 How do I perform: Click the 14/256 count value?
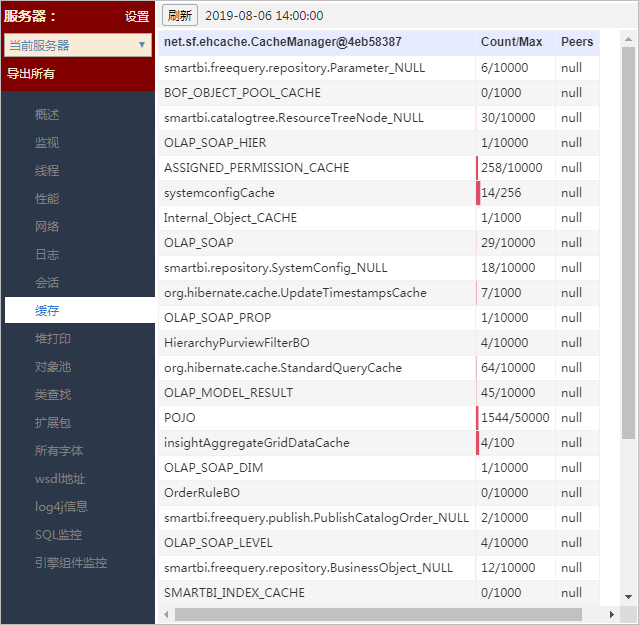pos(501,193)
